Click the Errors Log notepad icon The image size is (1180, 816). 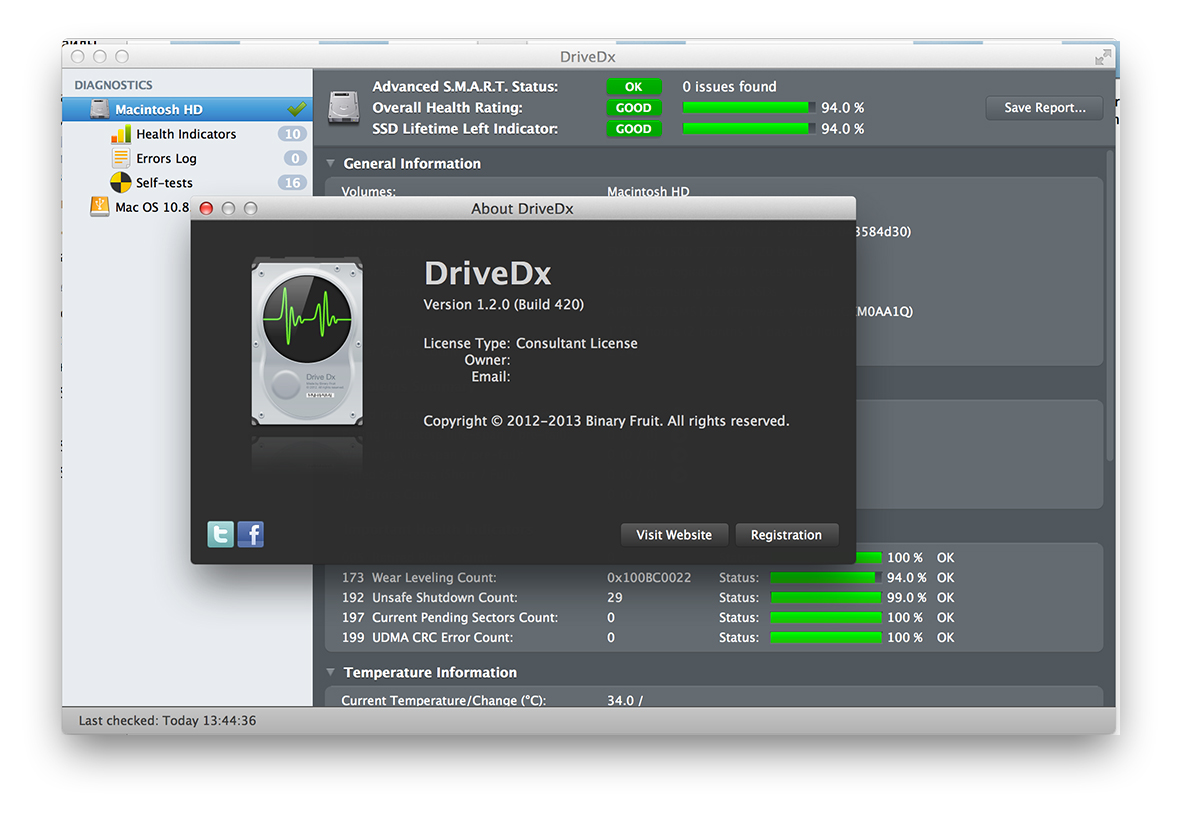pos(121,158)
